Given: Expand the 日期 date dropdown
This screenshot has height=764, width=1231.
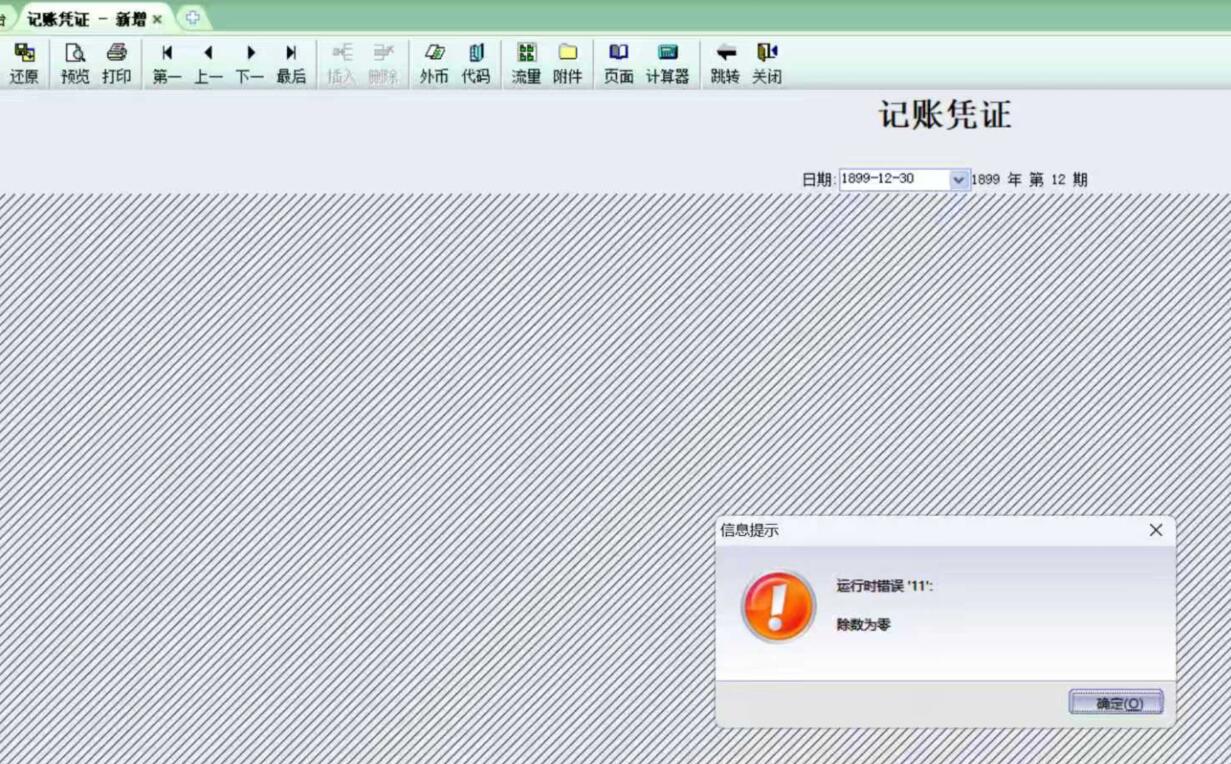Looking at the screenshot, I should [x=958, y=180].
